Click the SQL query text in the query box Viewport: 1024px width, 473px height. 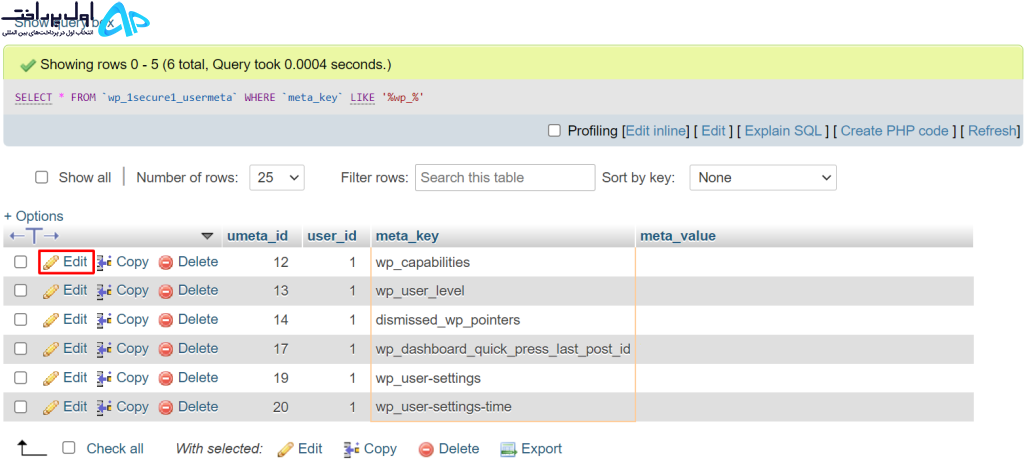(x=220, y=98)
